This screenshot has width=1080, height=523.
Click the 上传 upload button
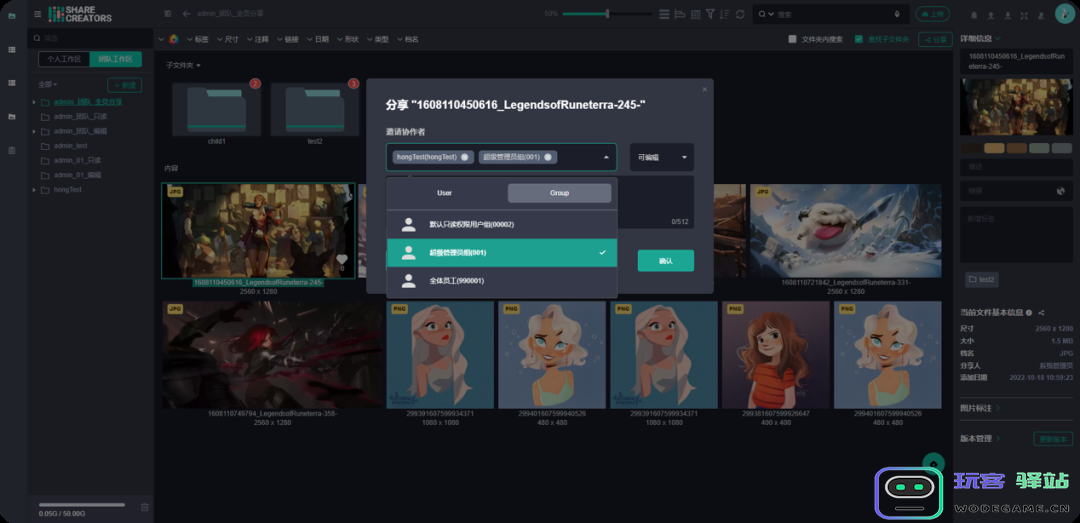pos(932,14)
